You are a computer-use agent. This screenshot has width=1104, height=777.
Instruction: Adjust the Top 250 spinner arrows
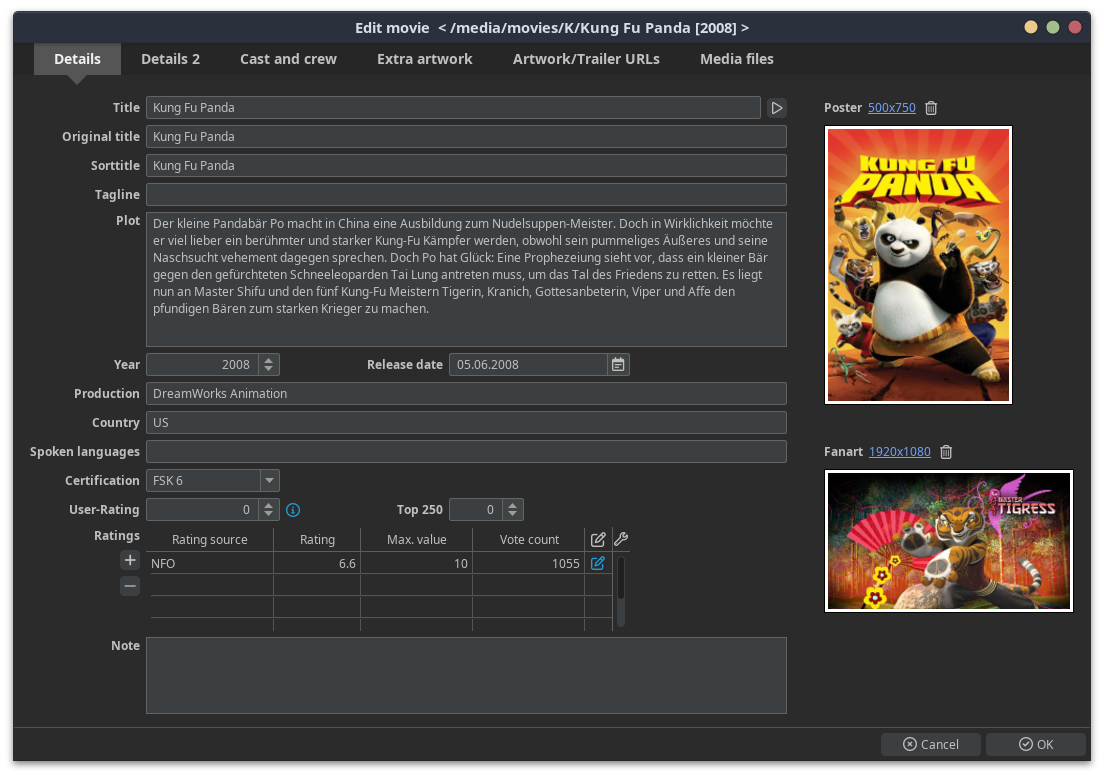coord(512,510)
